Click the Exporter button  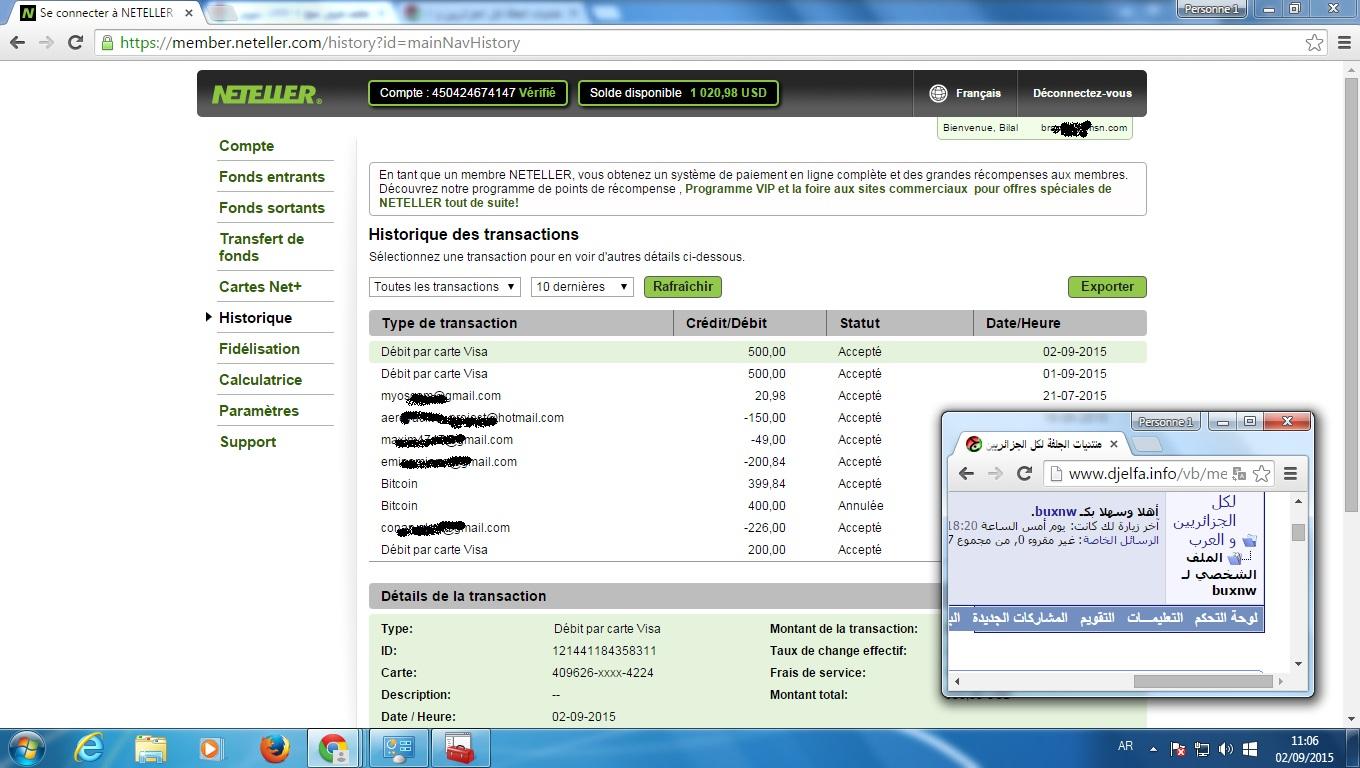[1107, 287]
